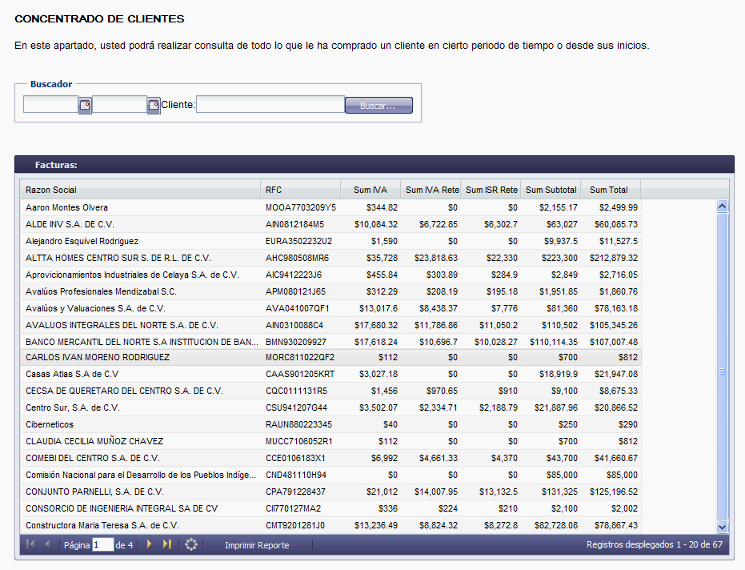
Task: Click Sum ISR Rete value $6,302.7
Action: tap(501, 224)
